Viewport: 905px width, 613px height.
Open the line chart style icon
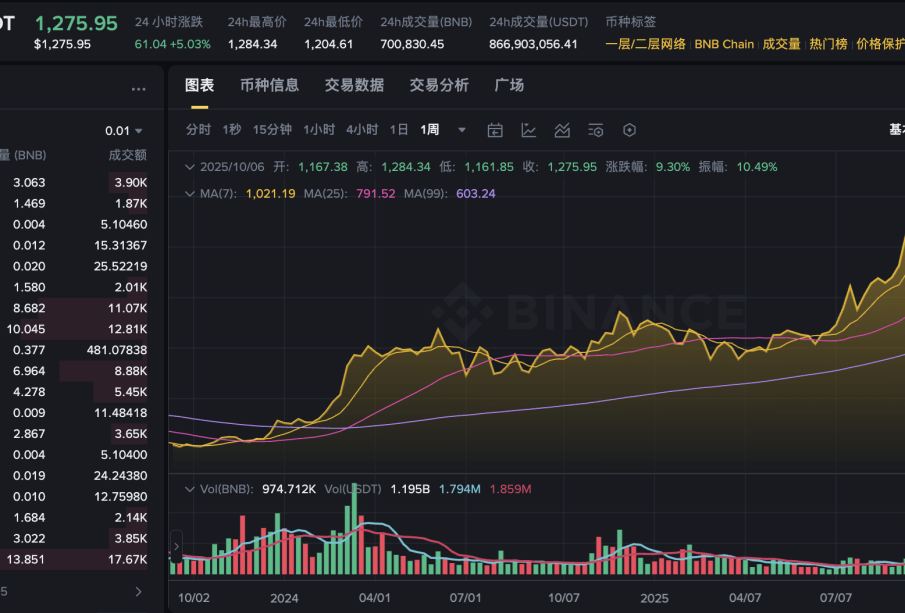point(529,130)
